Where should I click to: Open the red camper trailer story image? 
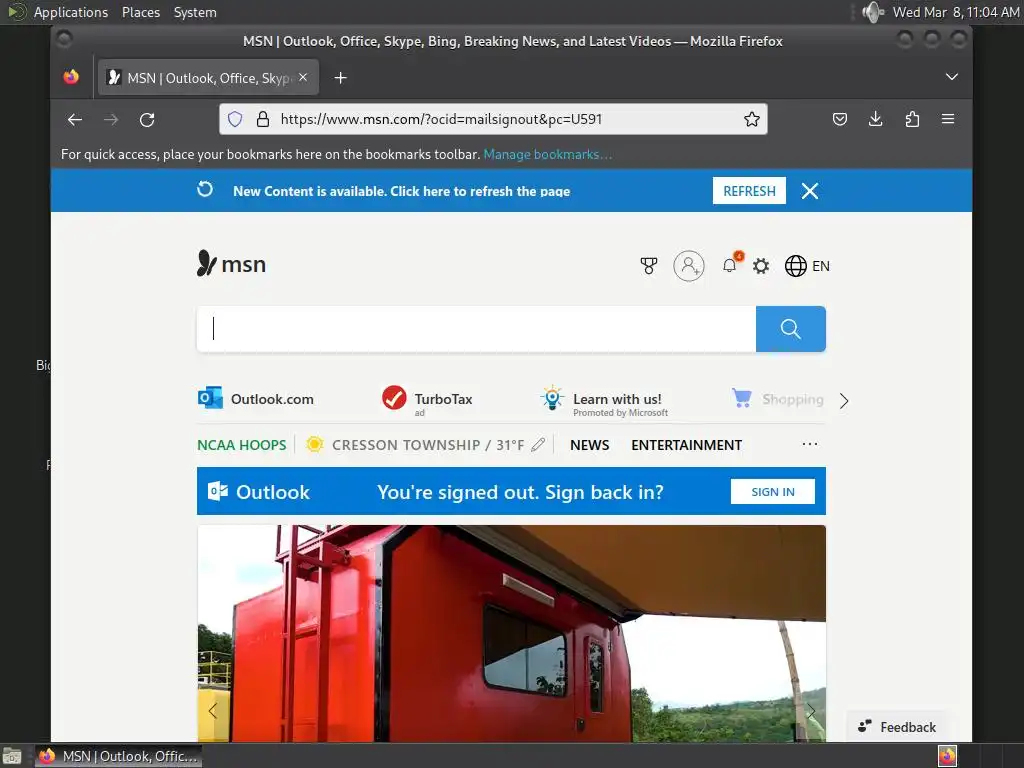[x=511, y=633]
